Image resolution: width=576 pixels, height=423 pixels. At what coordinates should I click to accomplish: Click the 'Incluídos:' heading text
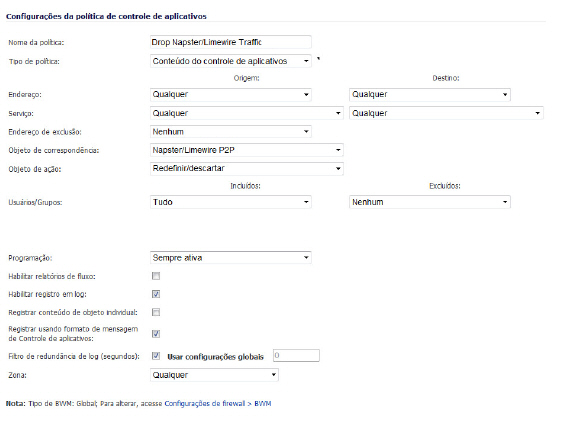click(x=245, y=186)
